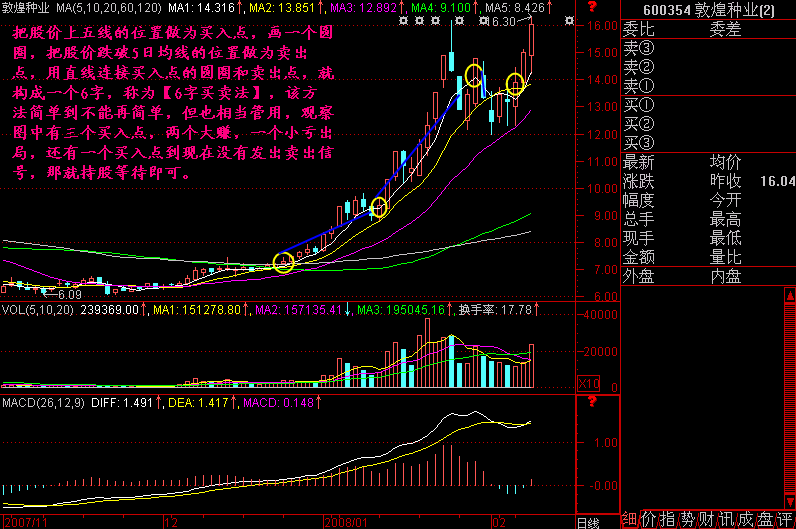
Task: Open the 日线 period selector
Action: pyautogui.click(x=590, y=522)
